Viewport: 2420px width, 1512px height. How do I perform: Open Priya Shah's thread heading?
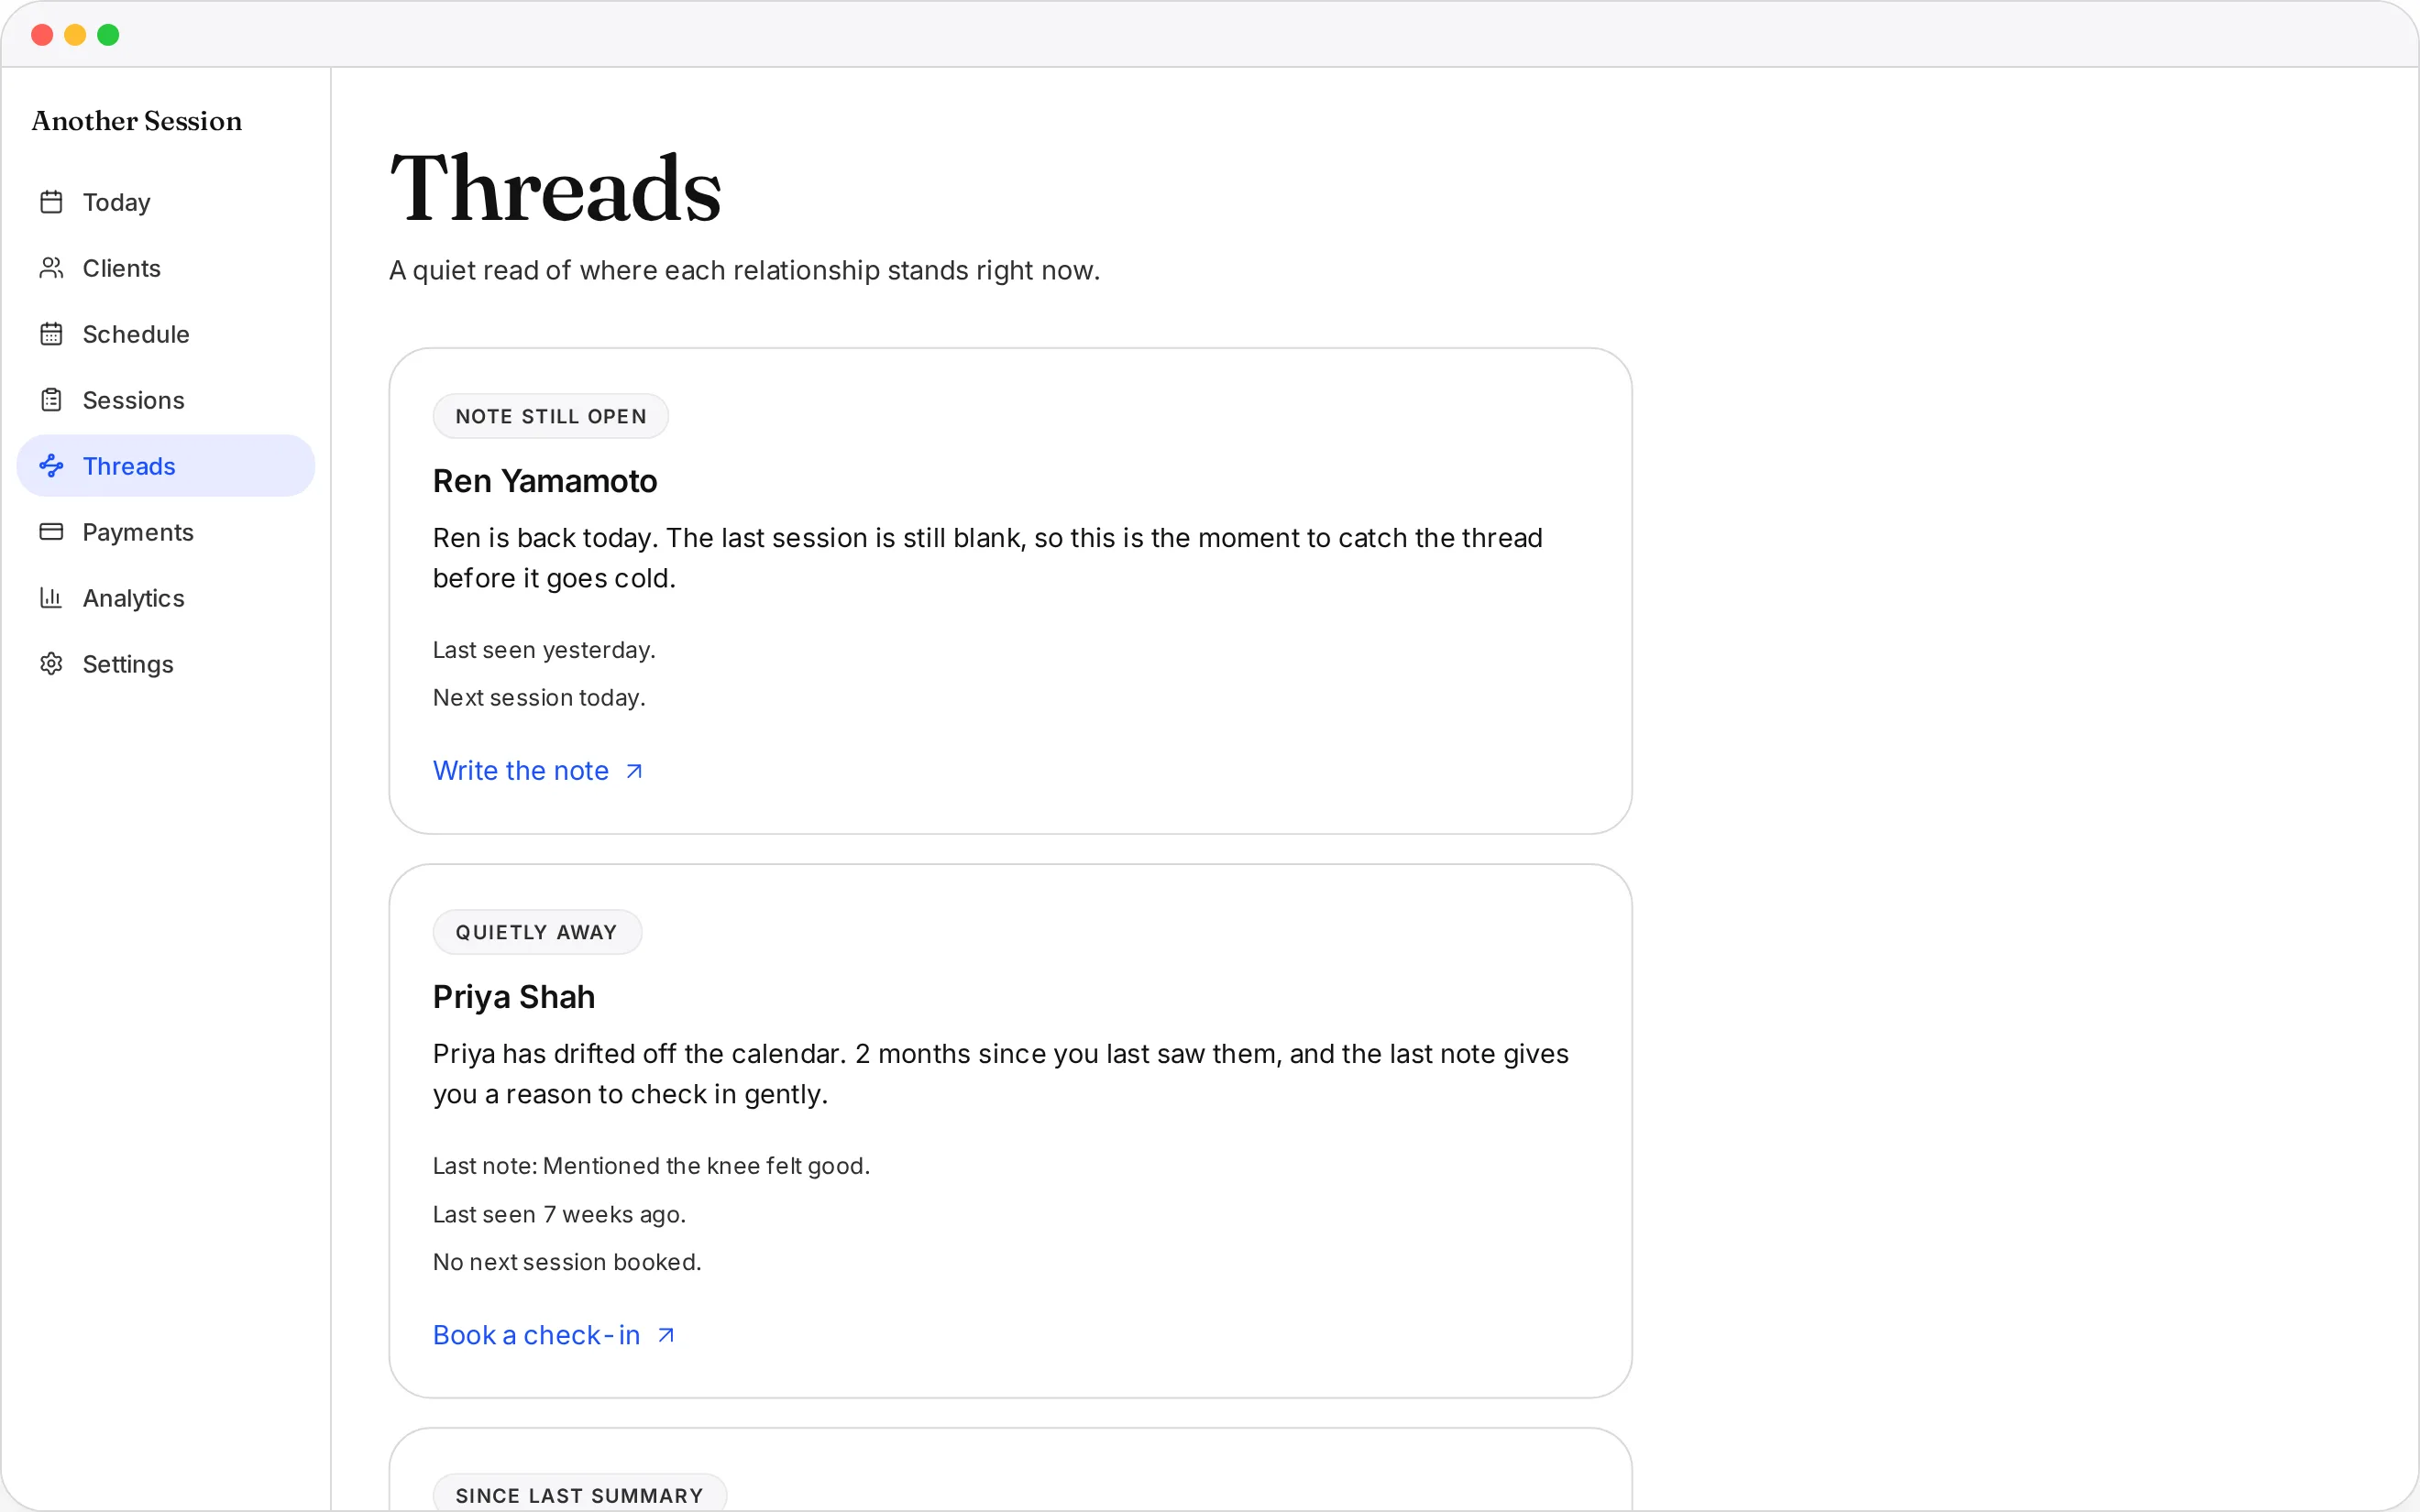[514, 997]
